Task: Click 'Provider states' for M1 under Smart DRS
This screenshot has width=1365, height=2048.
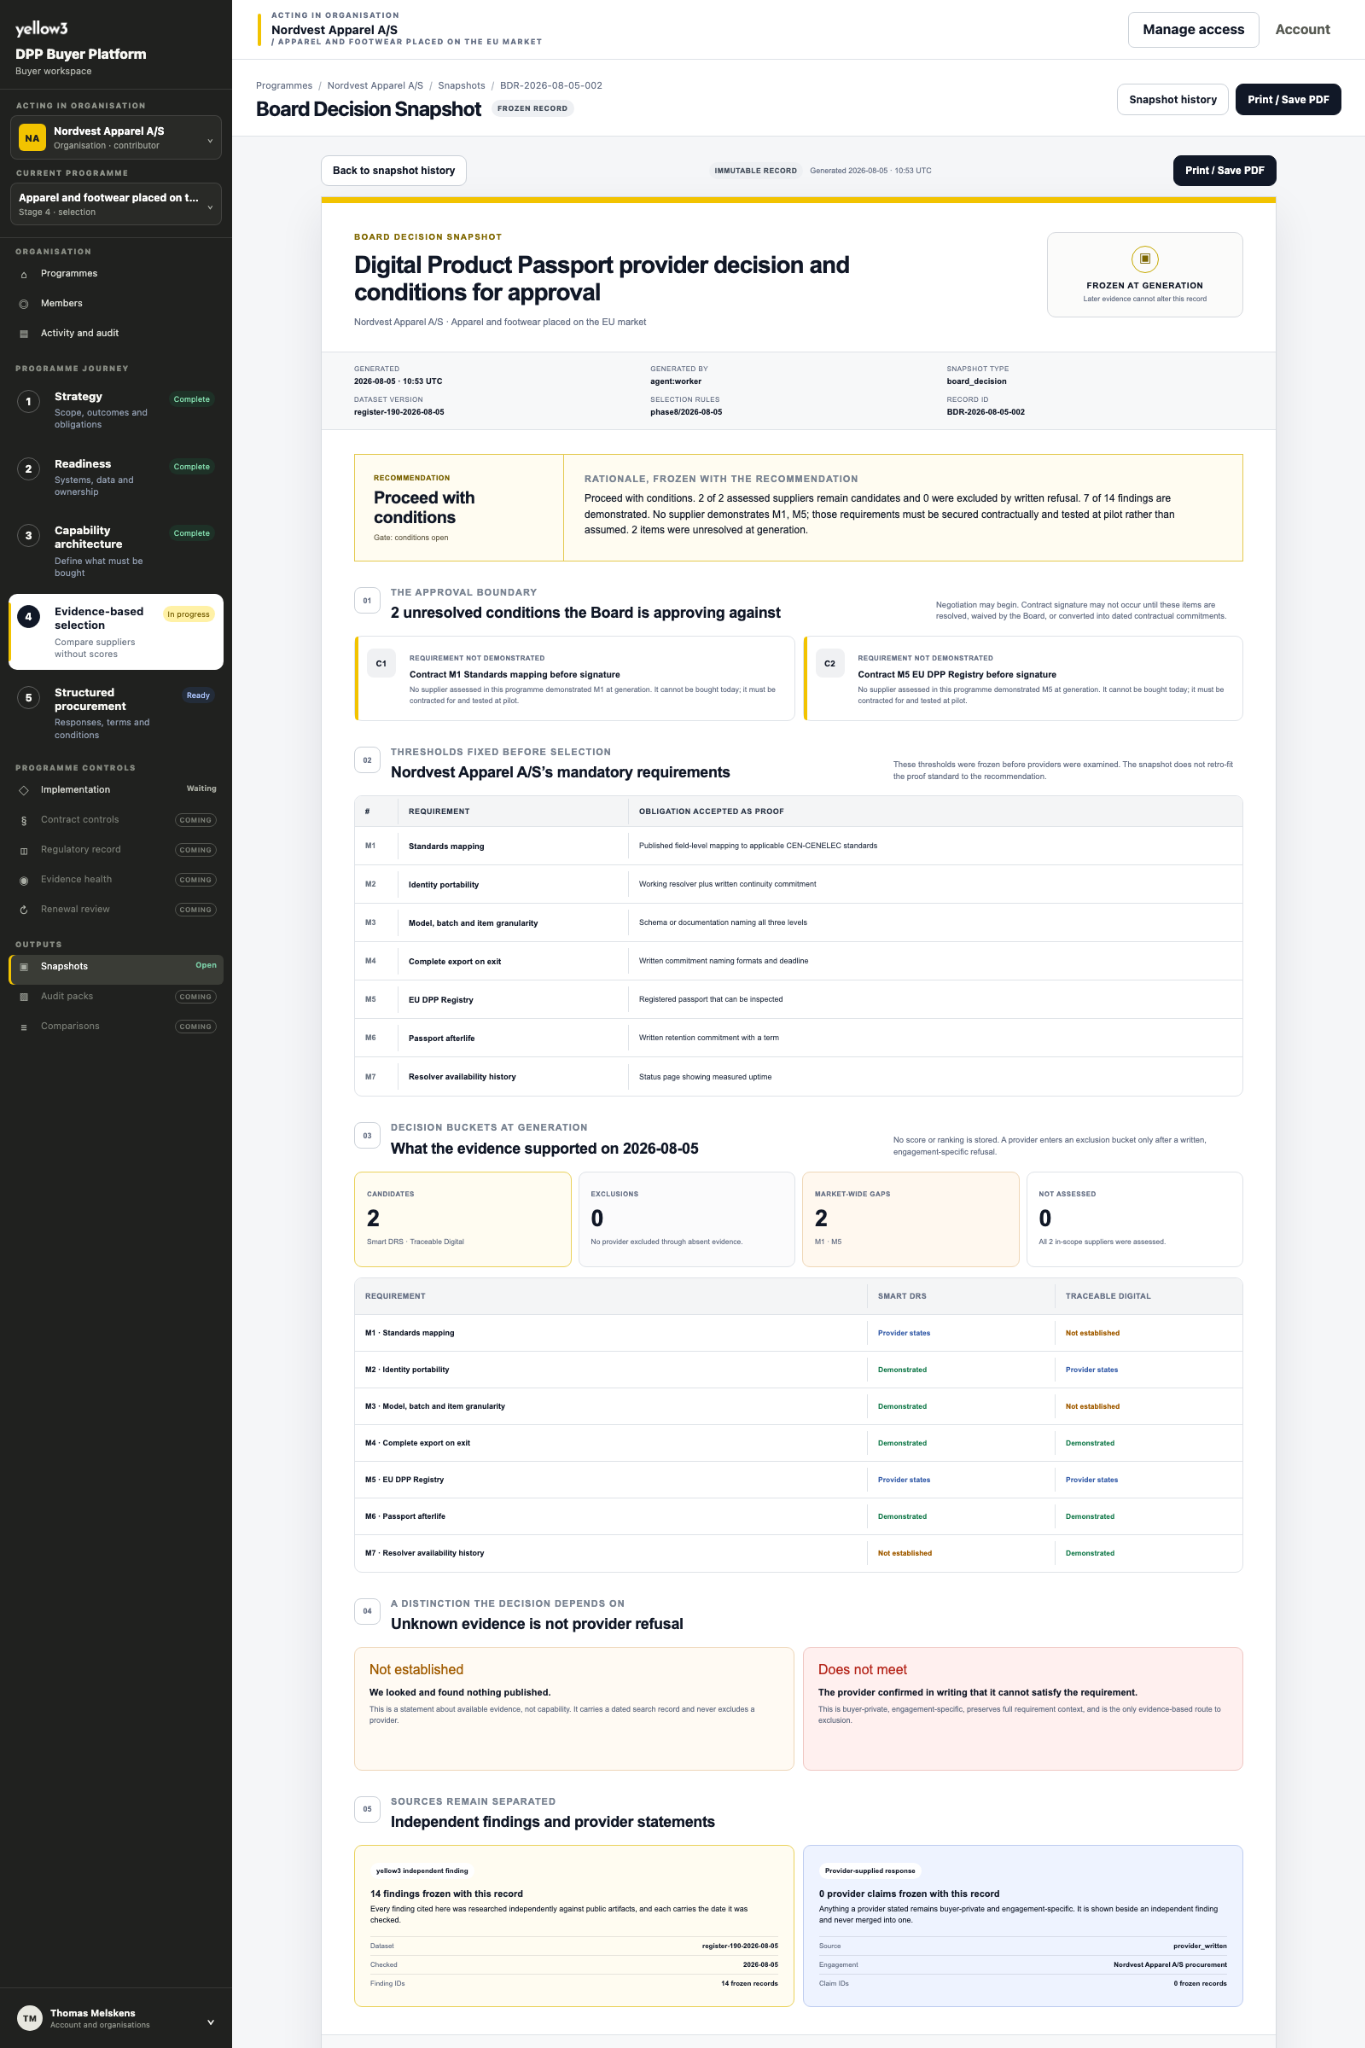Action: click(x=904, y=1333)
